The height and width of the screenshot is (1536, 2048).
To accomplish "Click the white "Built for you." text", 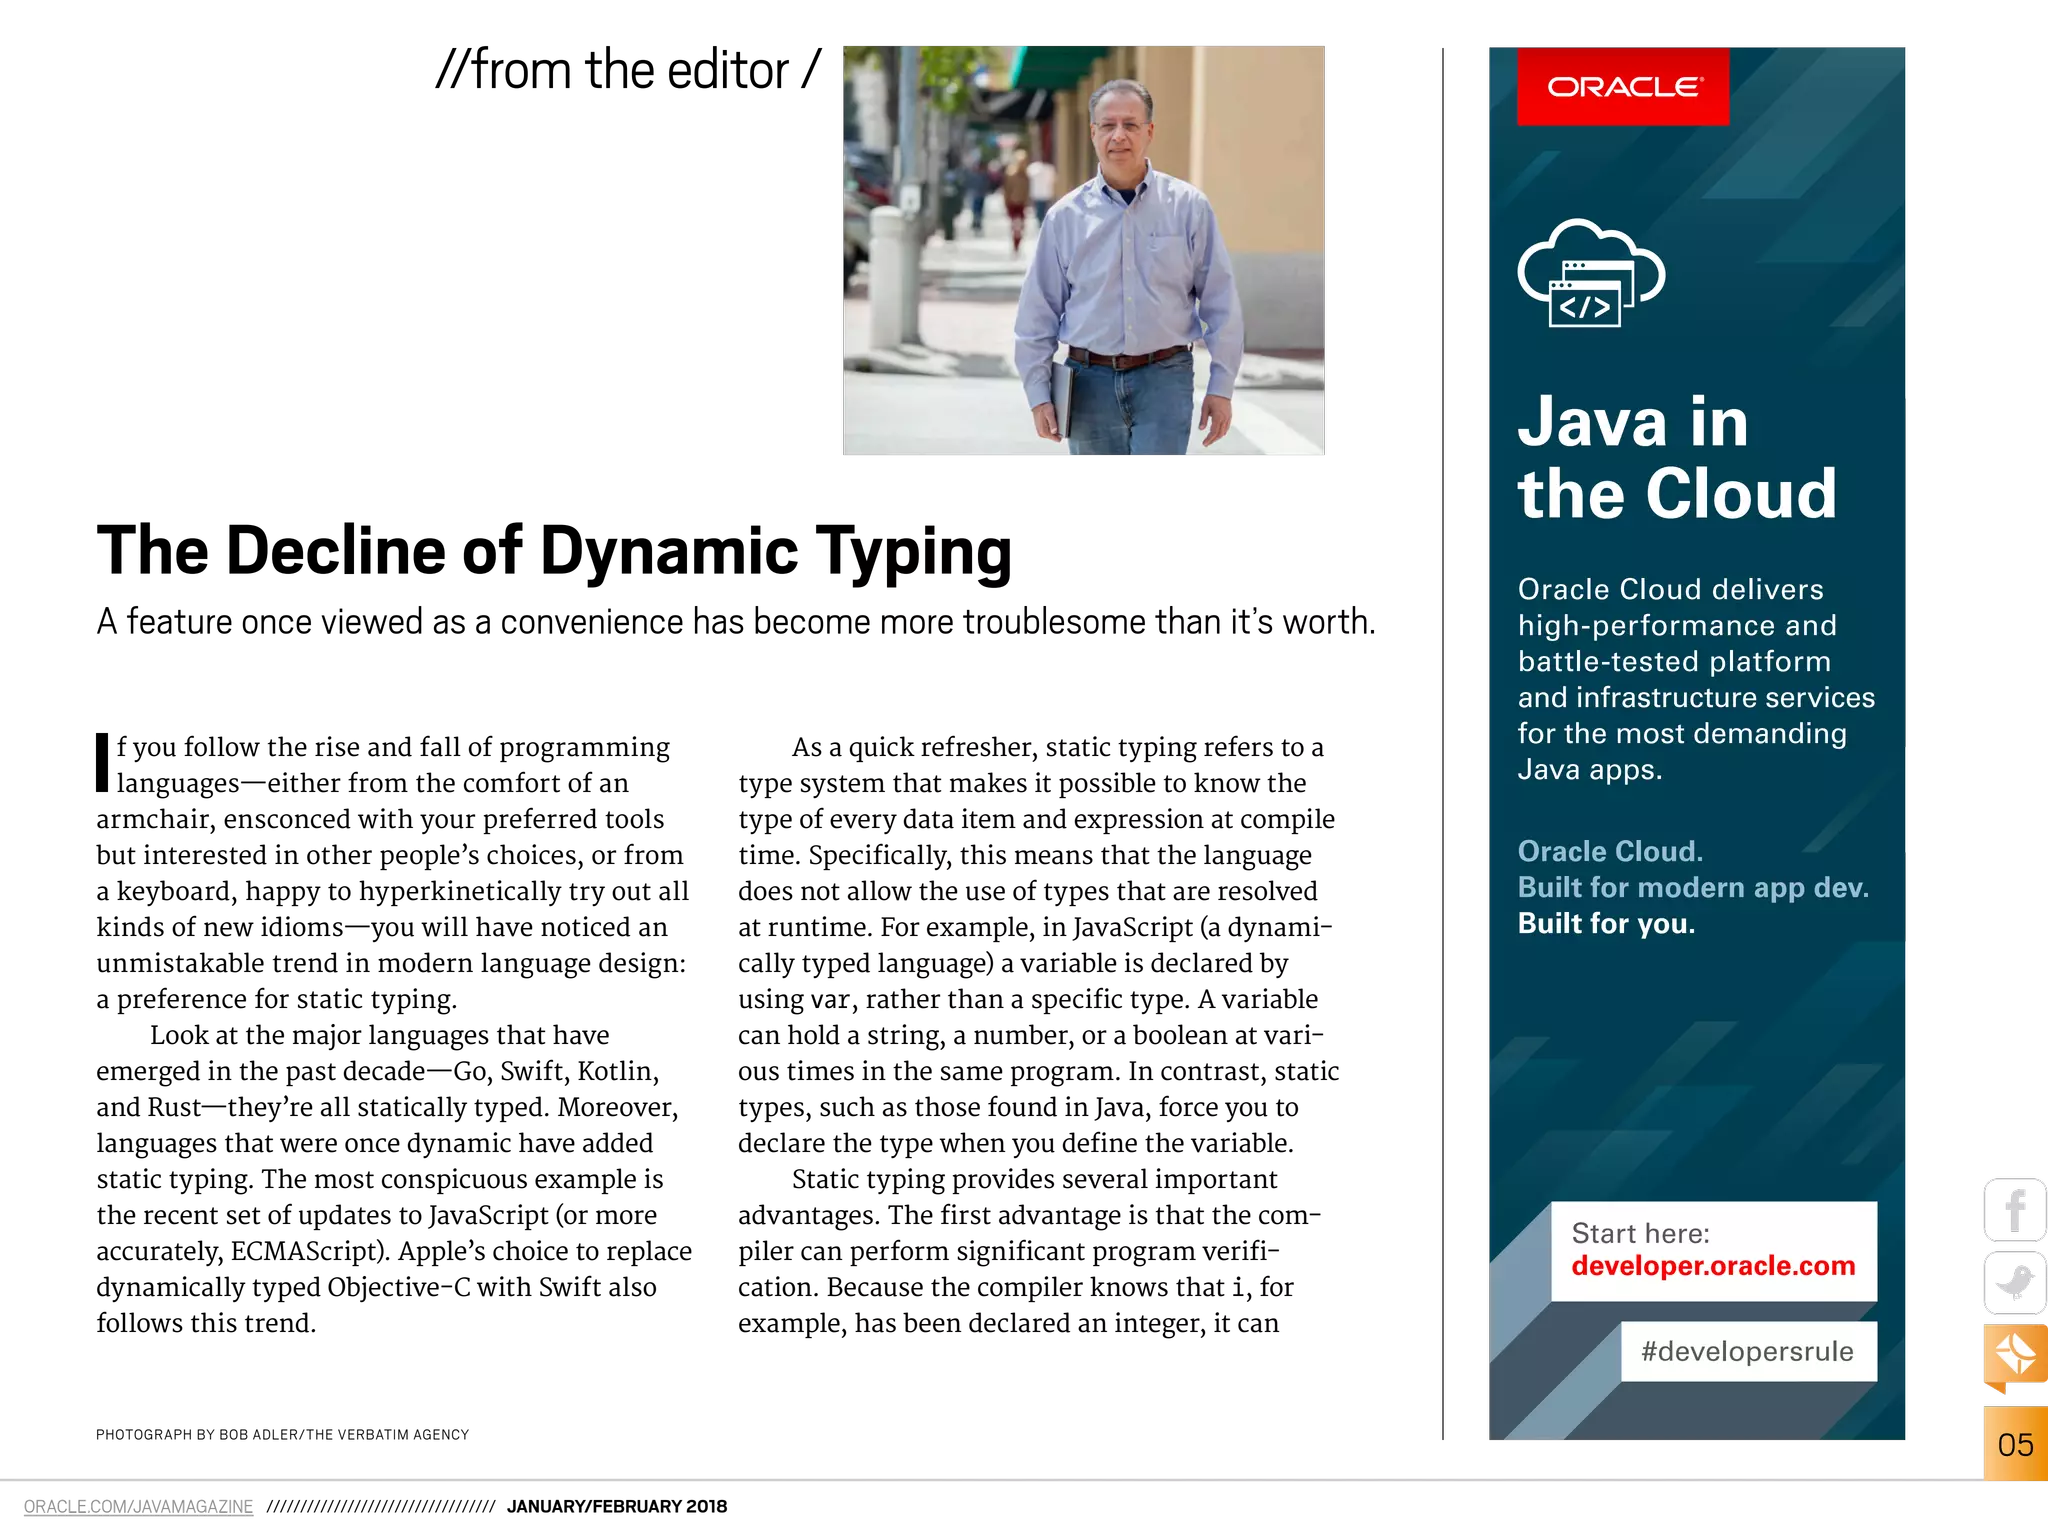I will [1606, 923].
